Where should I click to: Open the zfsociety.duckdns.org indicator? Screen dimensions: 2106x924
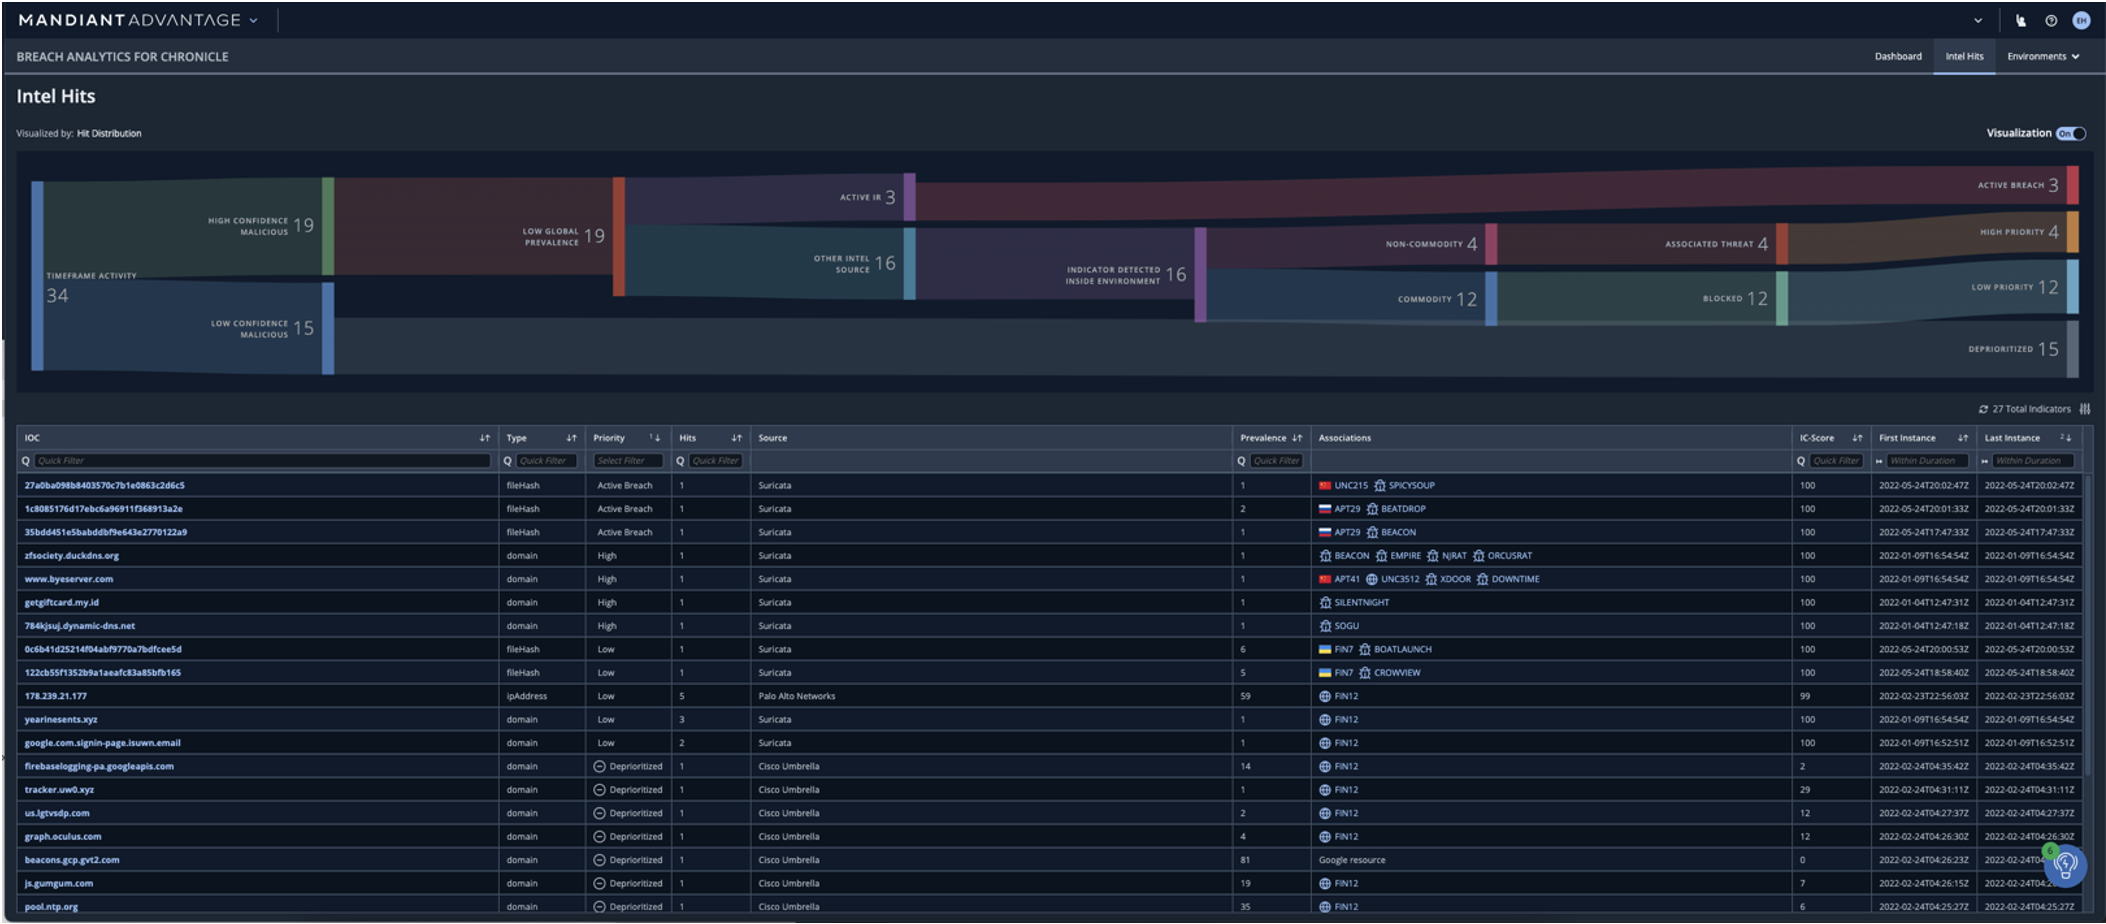[72, 556]
